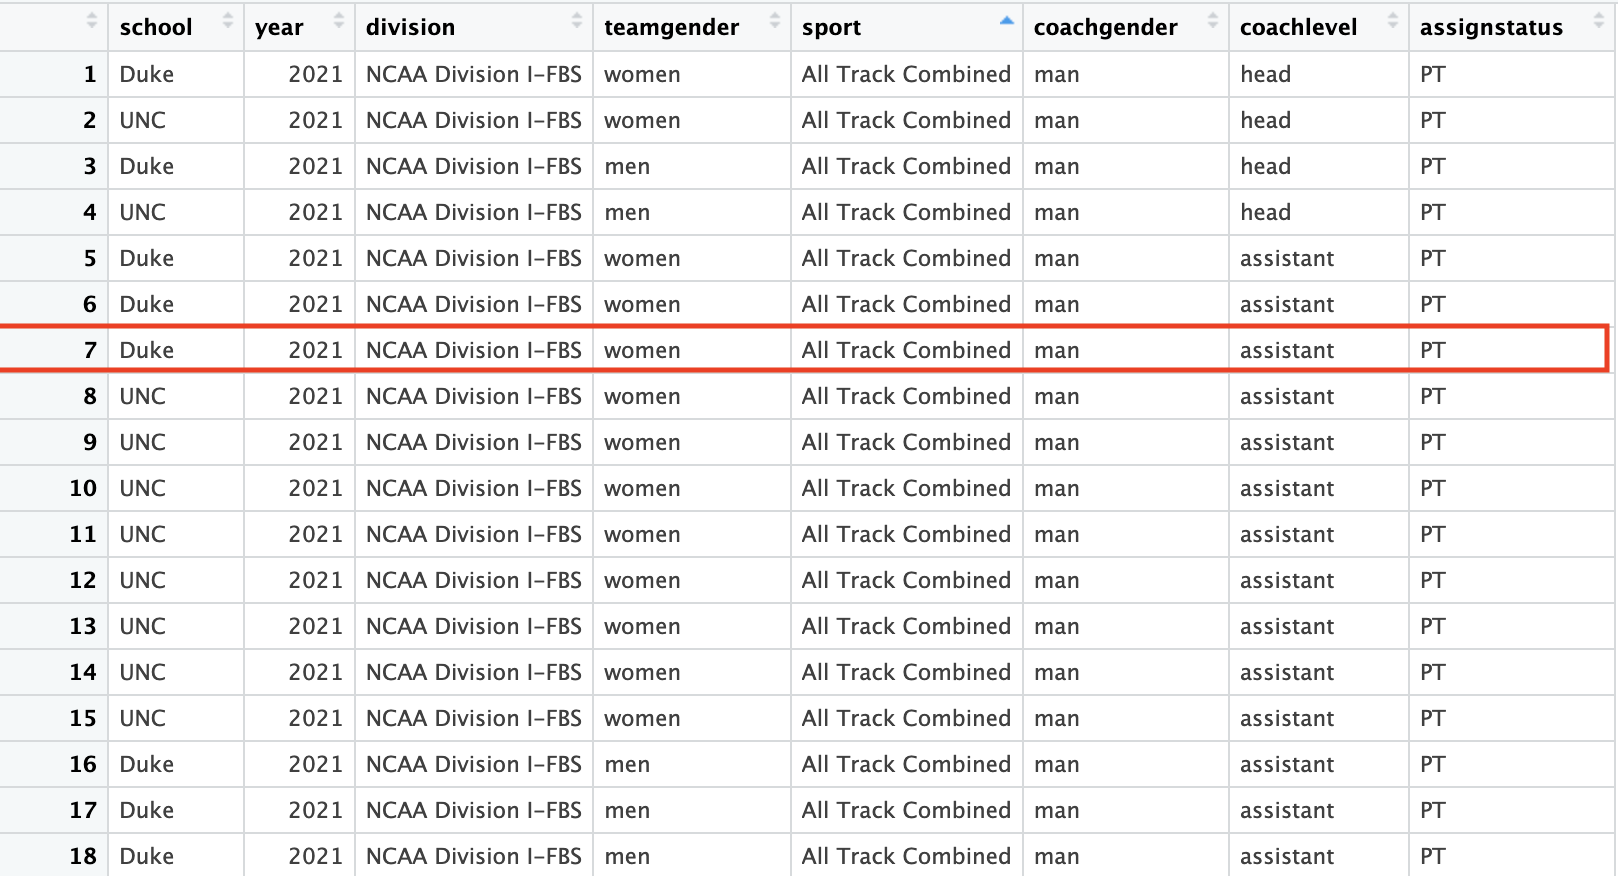The image size is (1618, 876).
Task: Select the "men" teamgender cell in row 3
Action: point(627,166)
